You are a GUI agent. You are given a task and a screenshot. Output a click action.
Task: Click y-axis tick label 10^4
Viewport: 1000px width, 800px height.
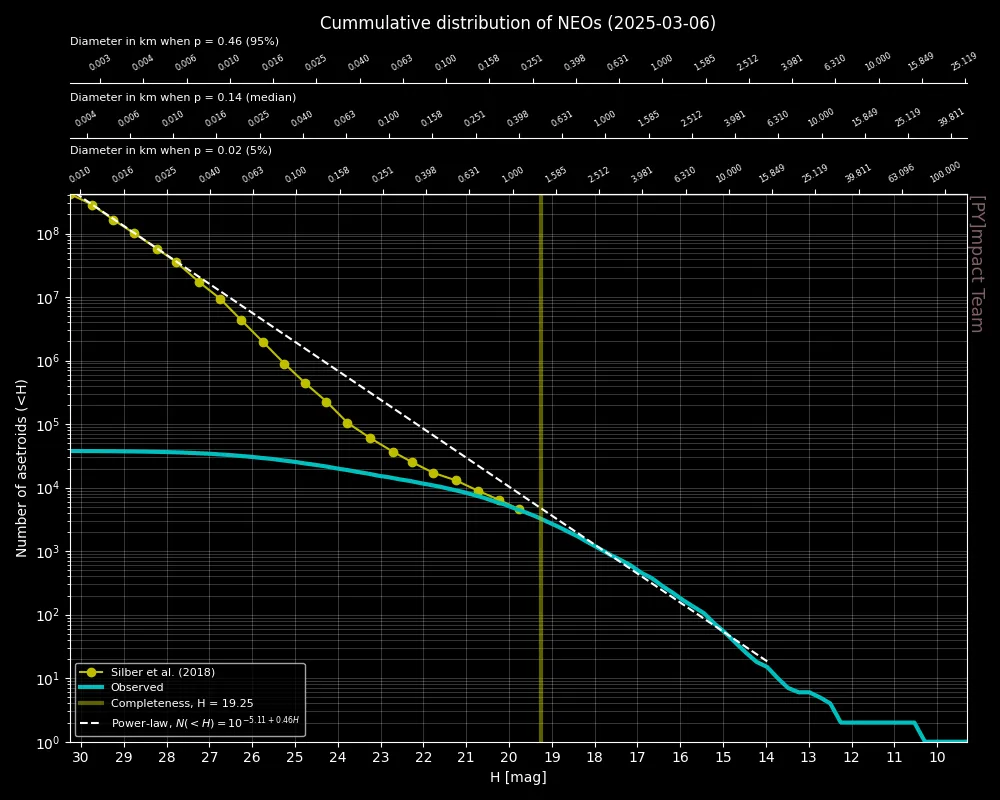[x=48, y=489]
